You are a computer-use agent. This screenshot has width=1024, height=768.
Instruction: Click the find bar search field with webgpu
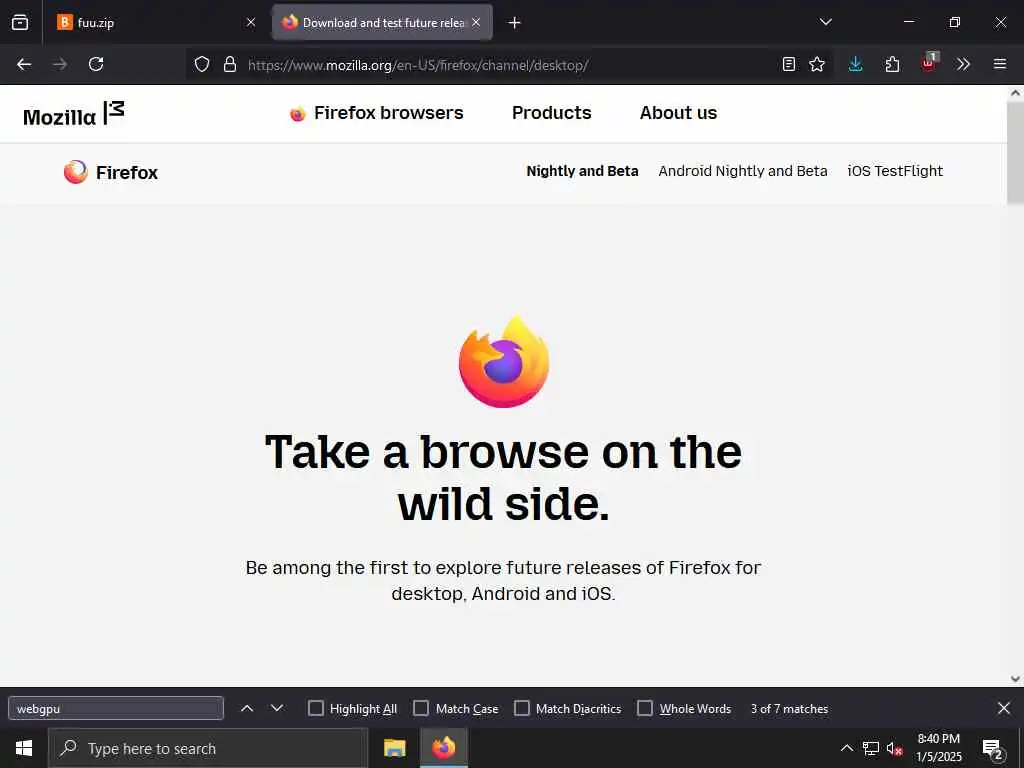pos(116,709)
